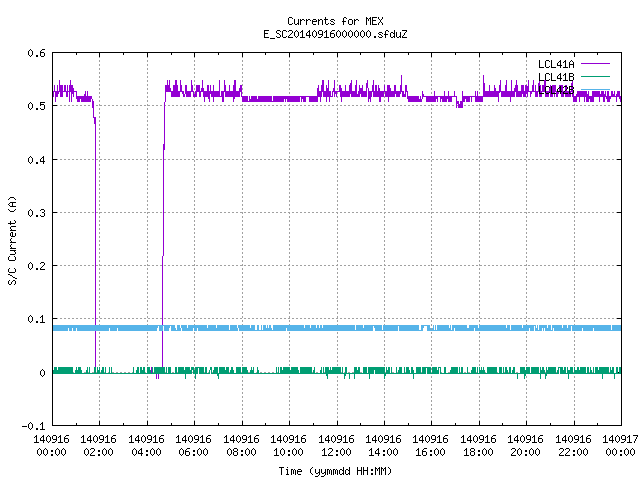Click the LCL41B legend label

(x=556, y=77)
